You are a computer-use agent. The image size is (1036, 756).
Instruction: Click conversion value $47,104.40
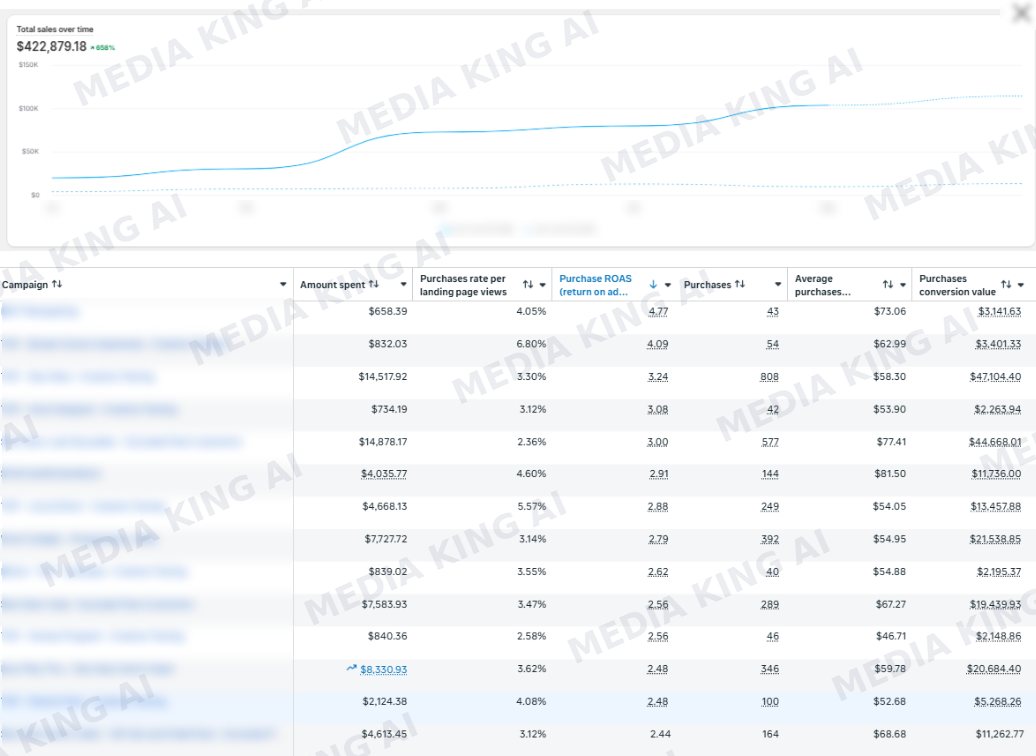995,377
